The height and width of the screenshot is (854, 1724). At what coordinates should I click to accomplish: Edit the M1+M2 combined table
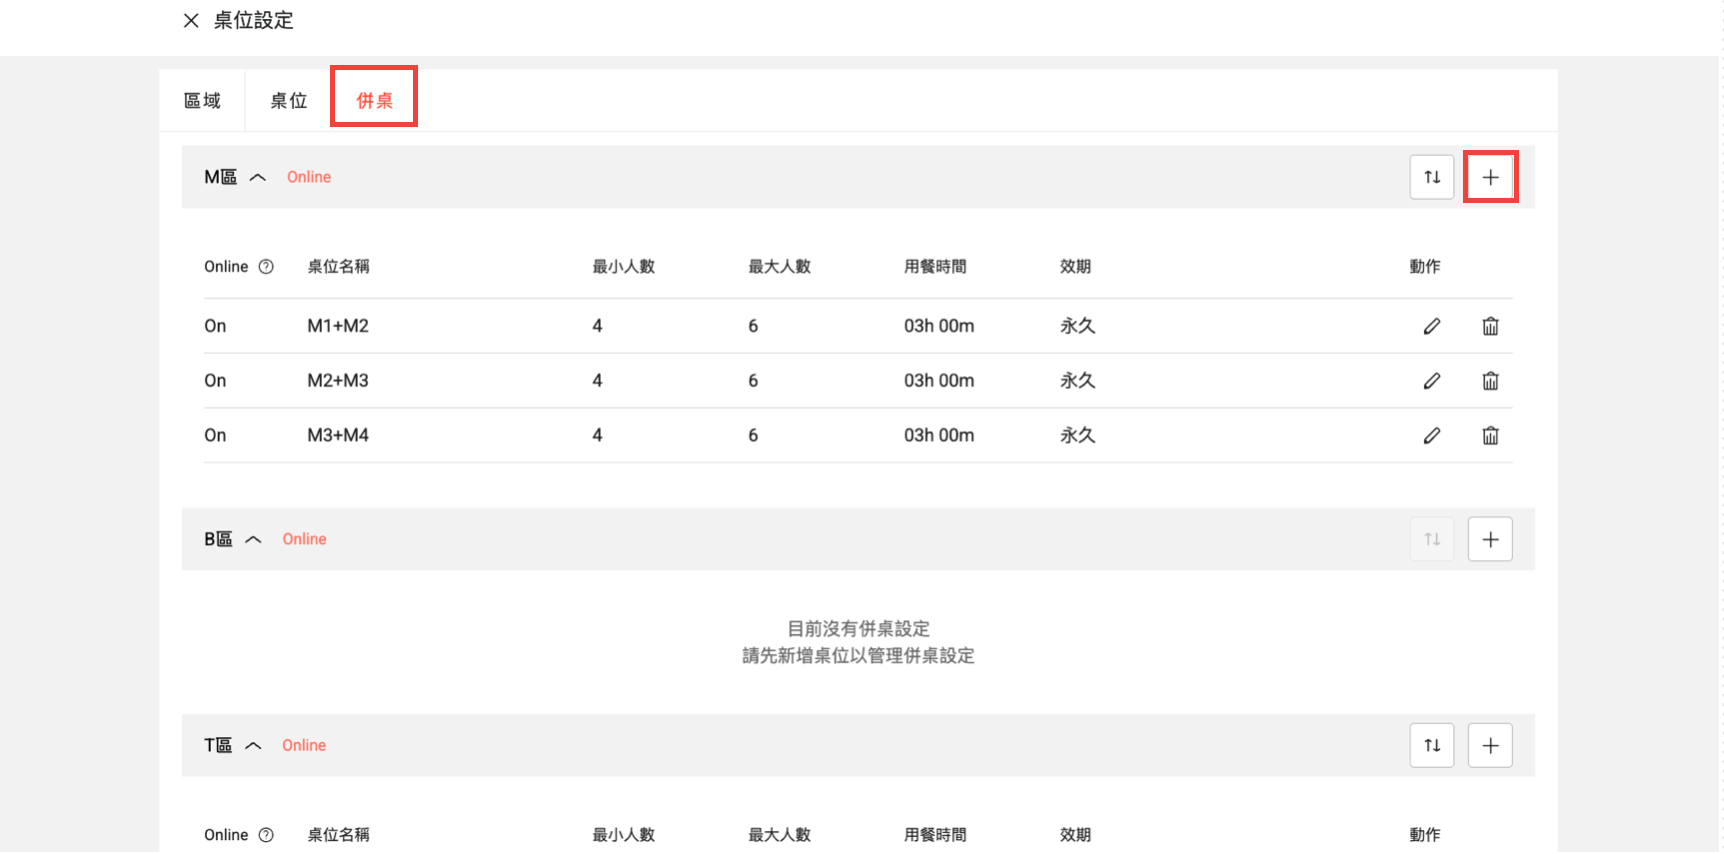(x=1431, y=327)
